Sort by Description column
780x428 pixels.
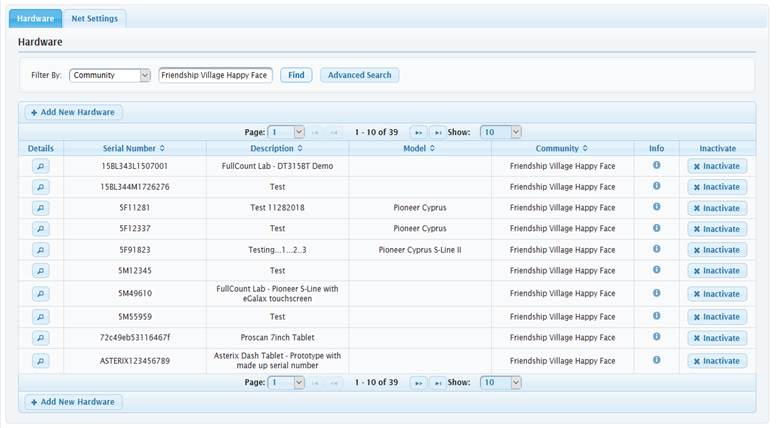277,148
